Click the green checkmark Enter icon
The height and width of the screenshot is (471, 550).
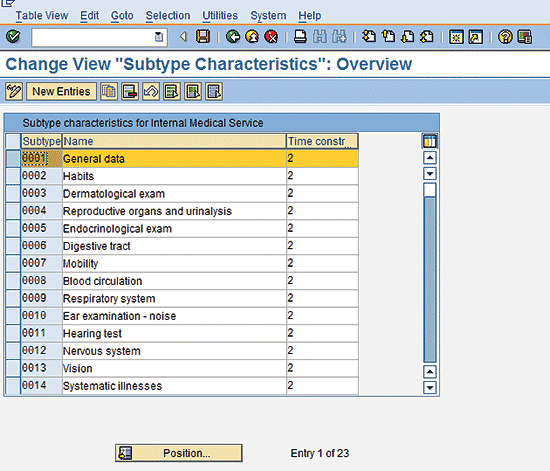[x=13, y=36]
